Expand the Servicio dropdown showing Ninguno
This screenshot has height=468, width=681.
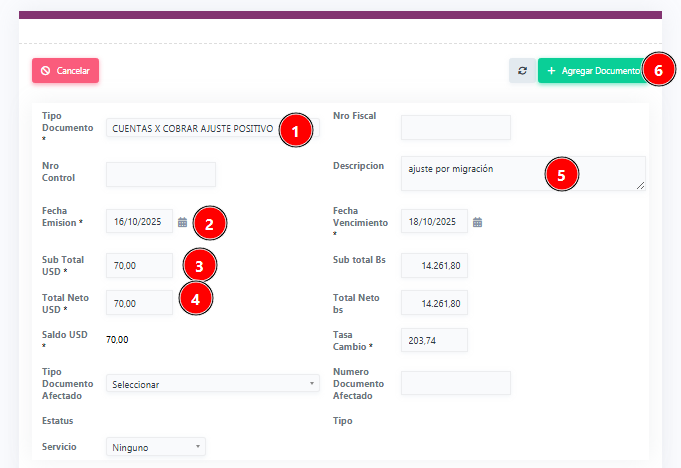(155, 446)
